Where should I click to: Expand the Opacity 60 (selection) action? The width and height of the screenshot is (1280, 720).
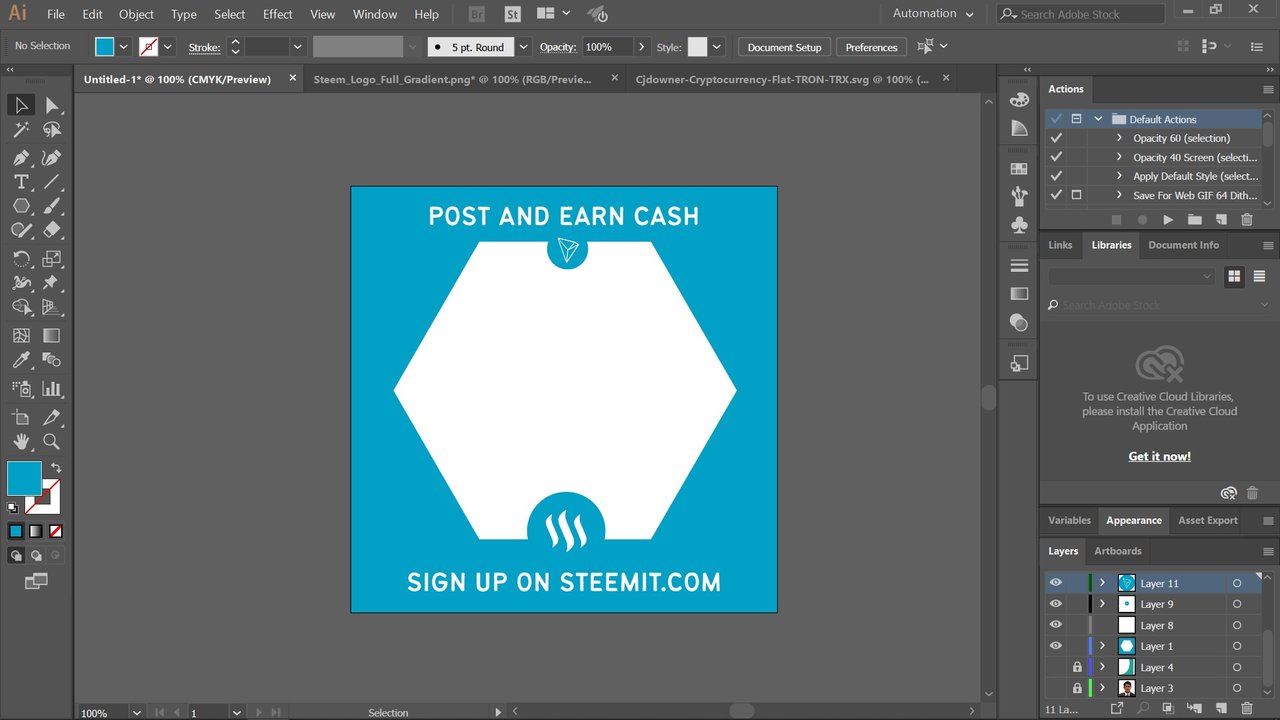click(x=1119, y=138)
